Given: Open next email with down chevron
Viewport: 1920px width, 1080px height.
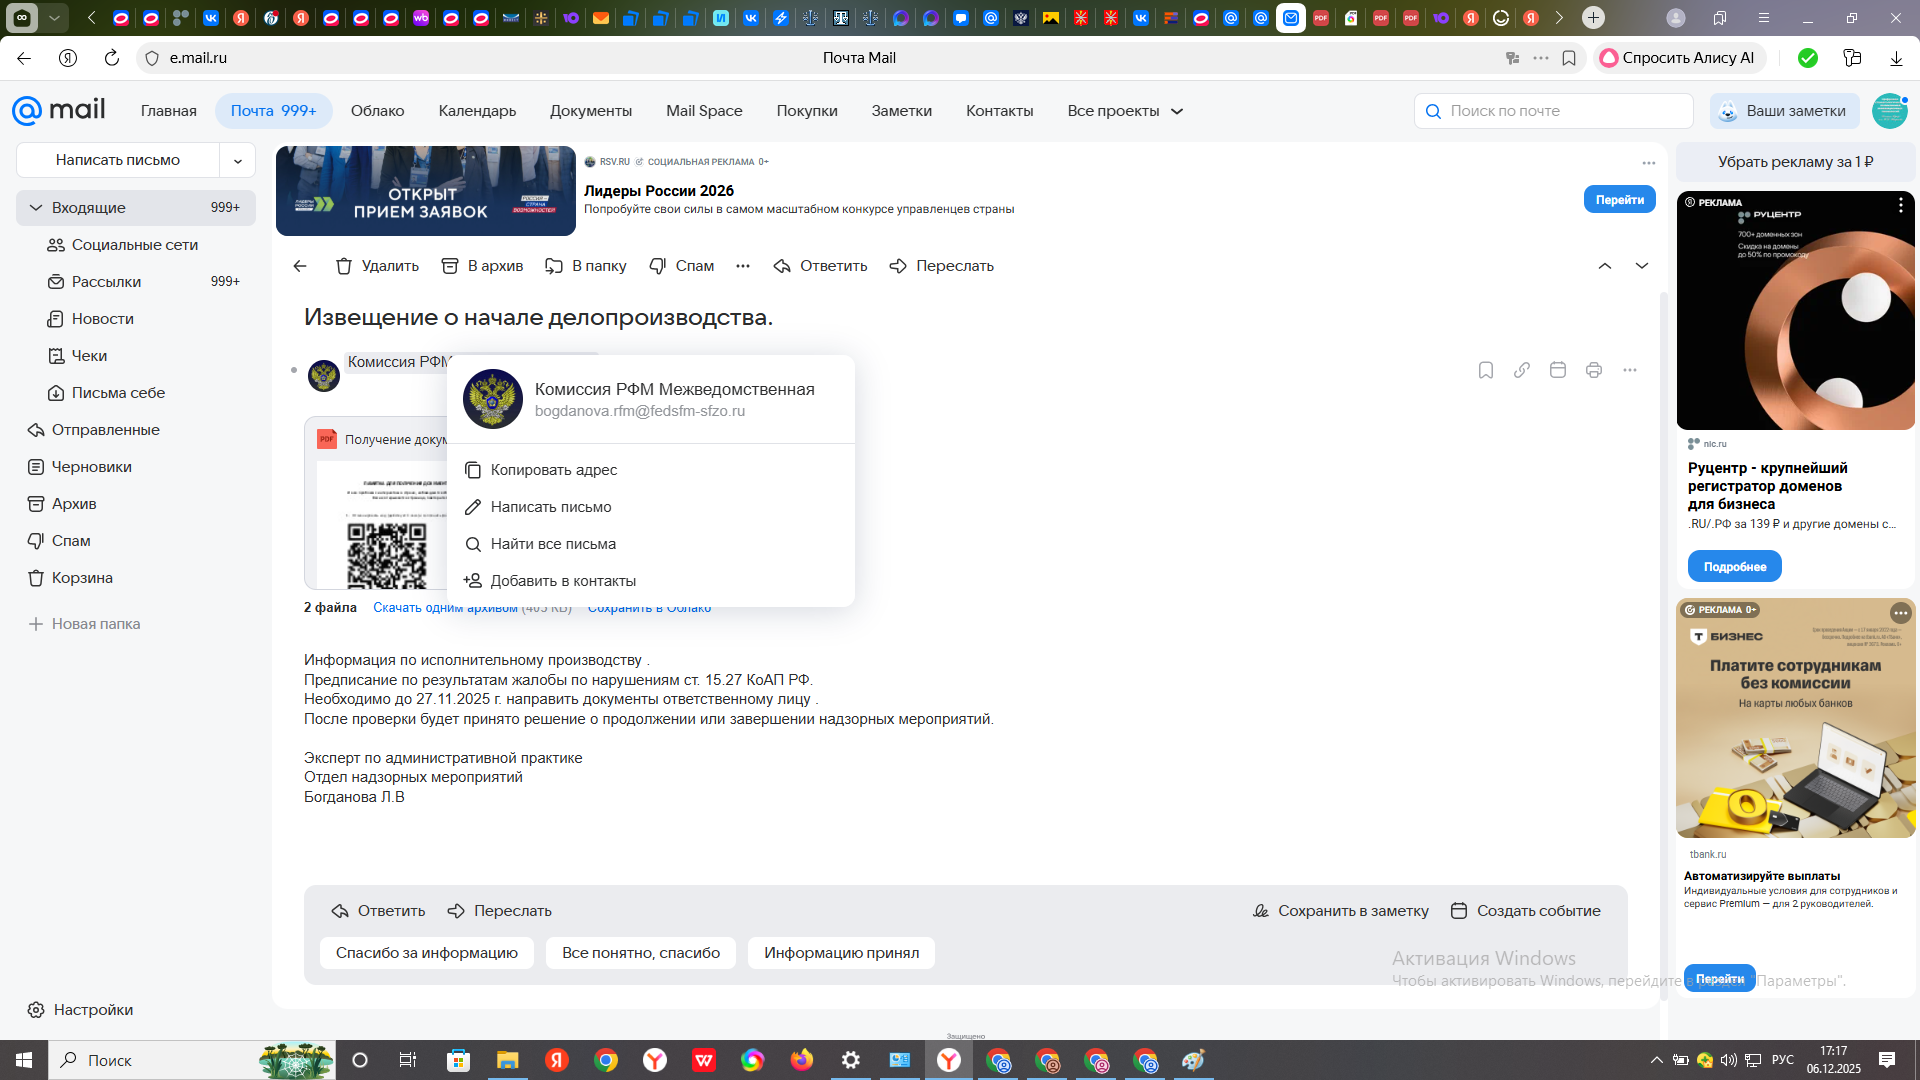Looking at the screenshot, I should coord(1641,266).
